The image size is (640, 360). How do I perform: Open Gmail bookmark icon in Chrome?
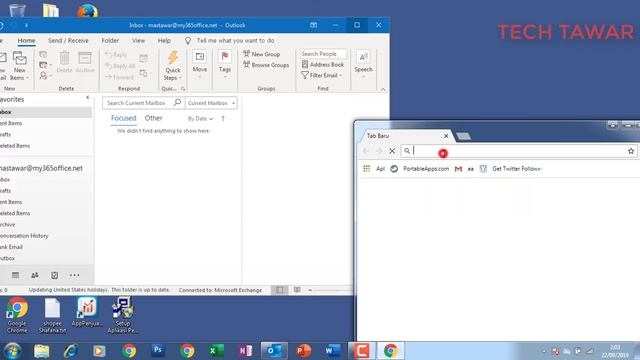458,169
